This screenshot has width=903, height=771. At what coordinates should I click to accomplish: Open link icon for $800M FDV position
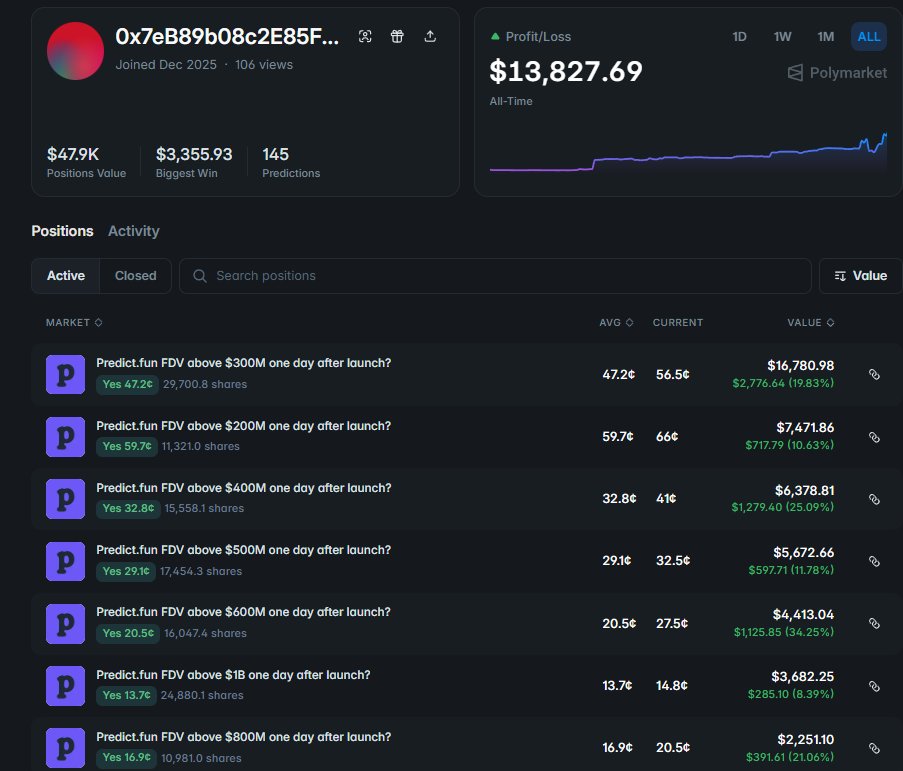tap(874, 748)
